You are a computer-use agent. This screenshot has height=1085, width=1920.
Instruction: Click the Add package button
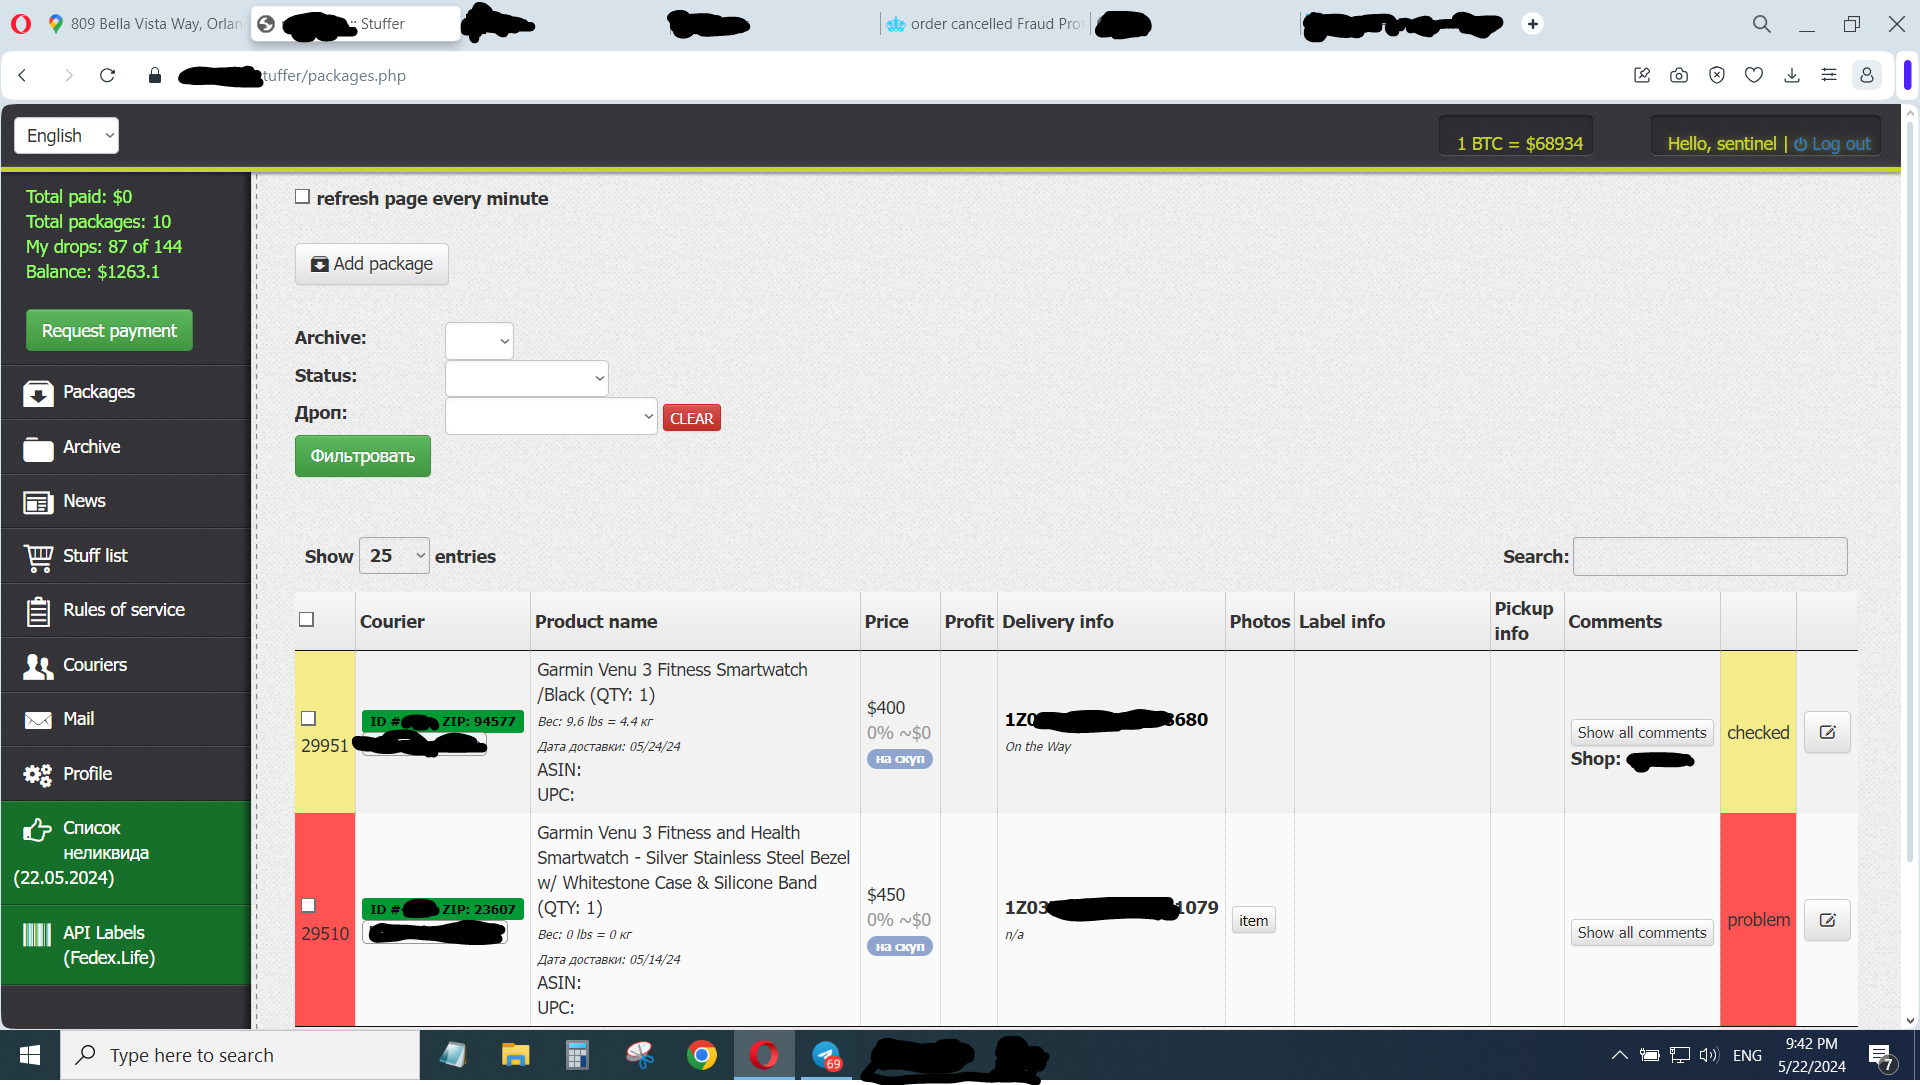pyautogui.click(x=372, y=264)
